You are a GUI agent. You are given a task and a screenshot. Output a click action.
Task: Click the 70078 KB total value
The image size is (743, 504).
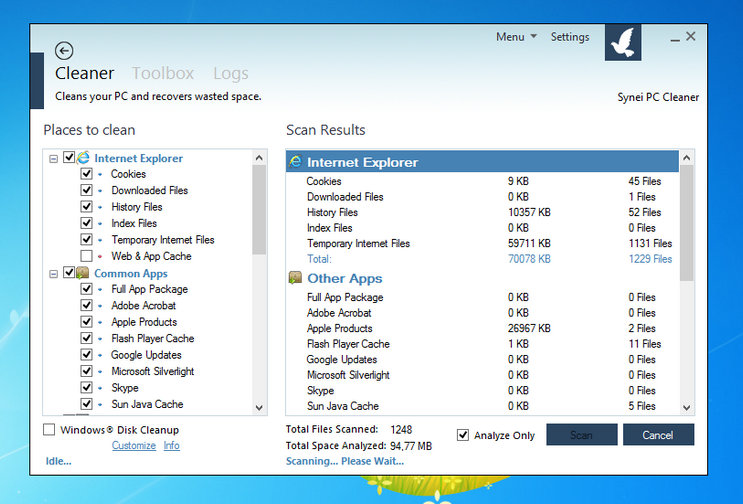click(529, 259)
